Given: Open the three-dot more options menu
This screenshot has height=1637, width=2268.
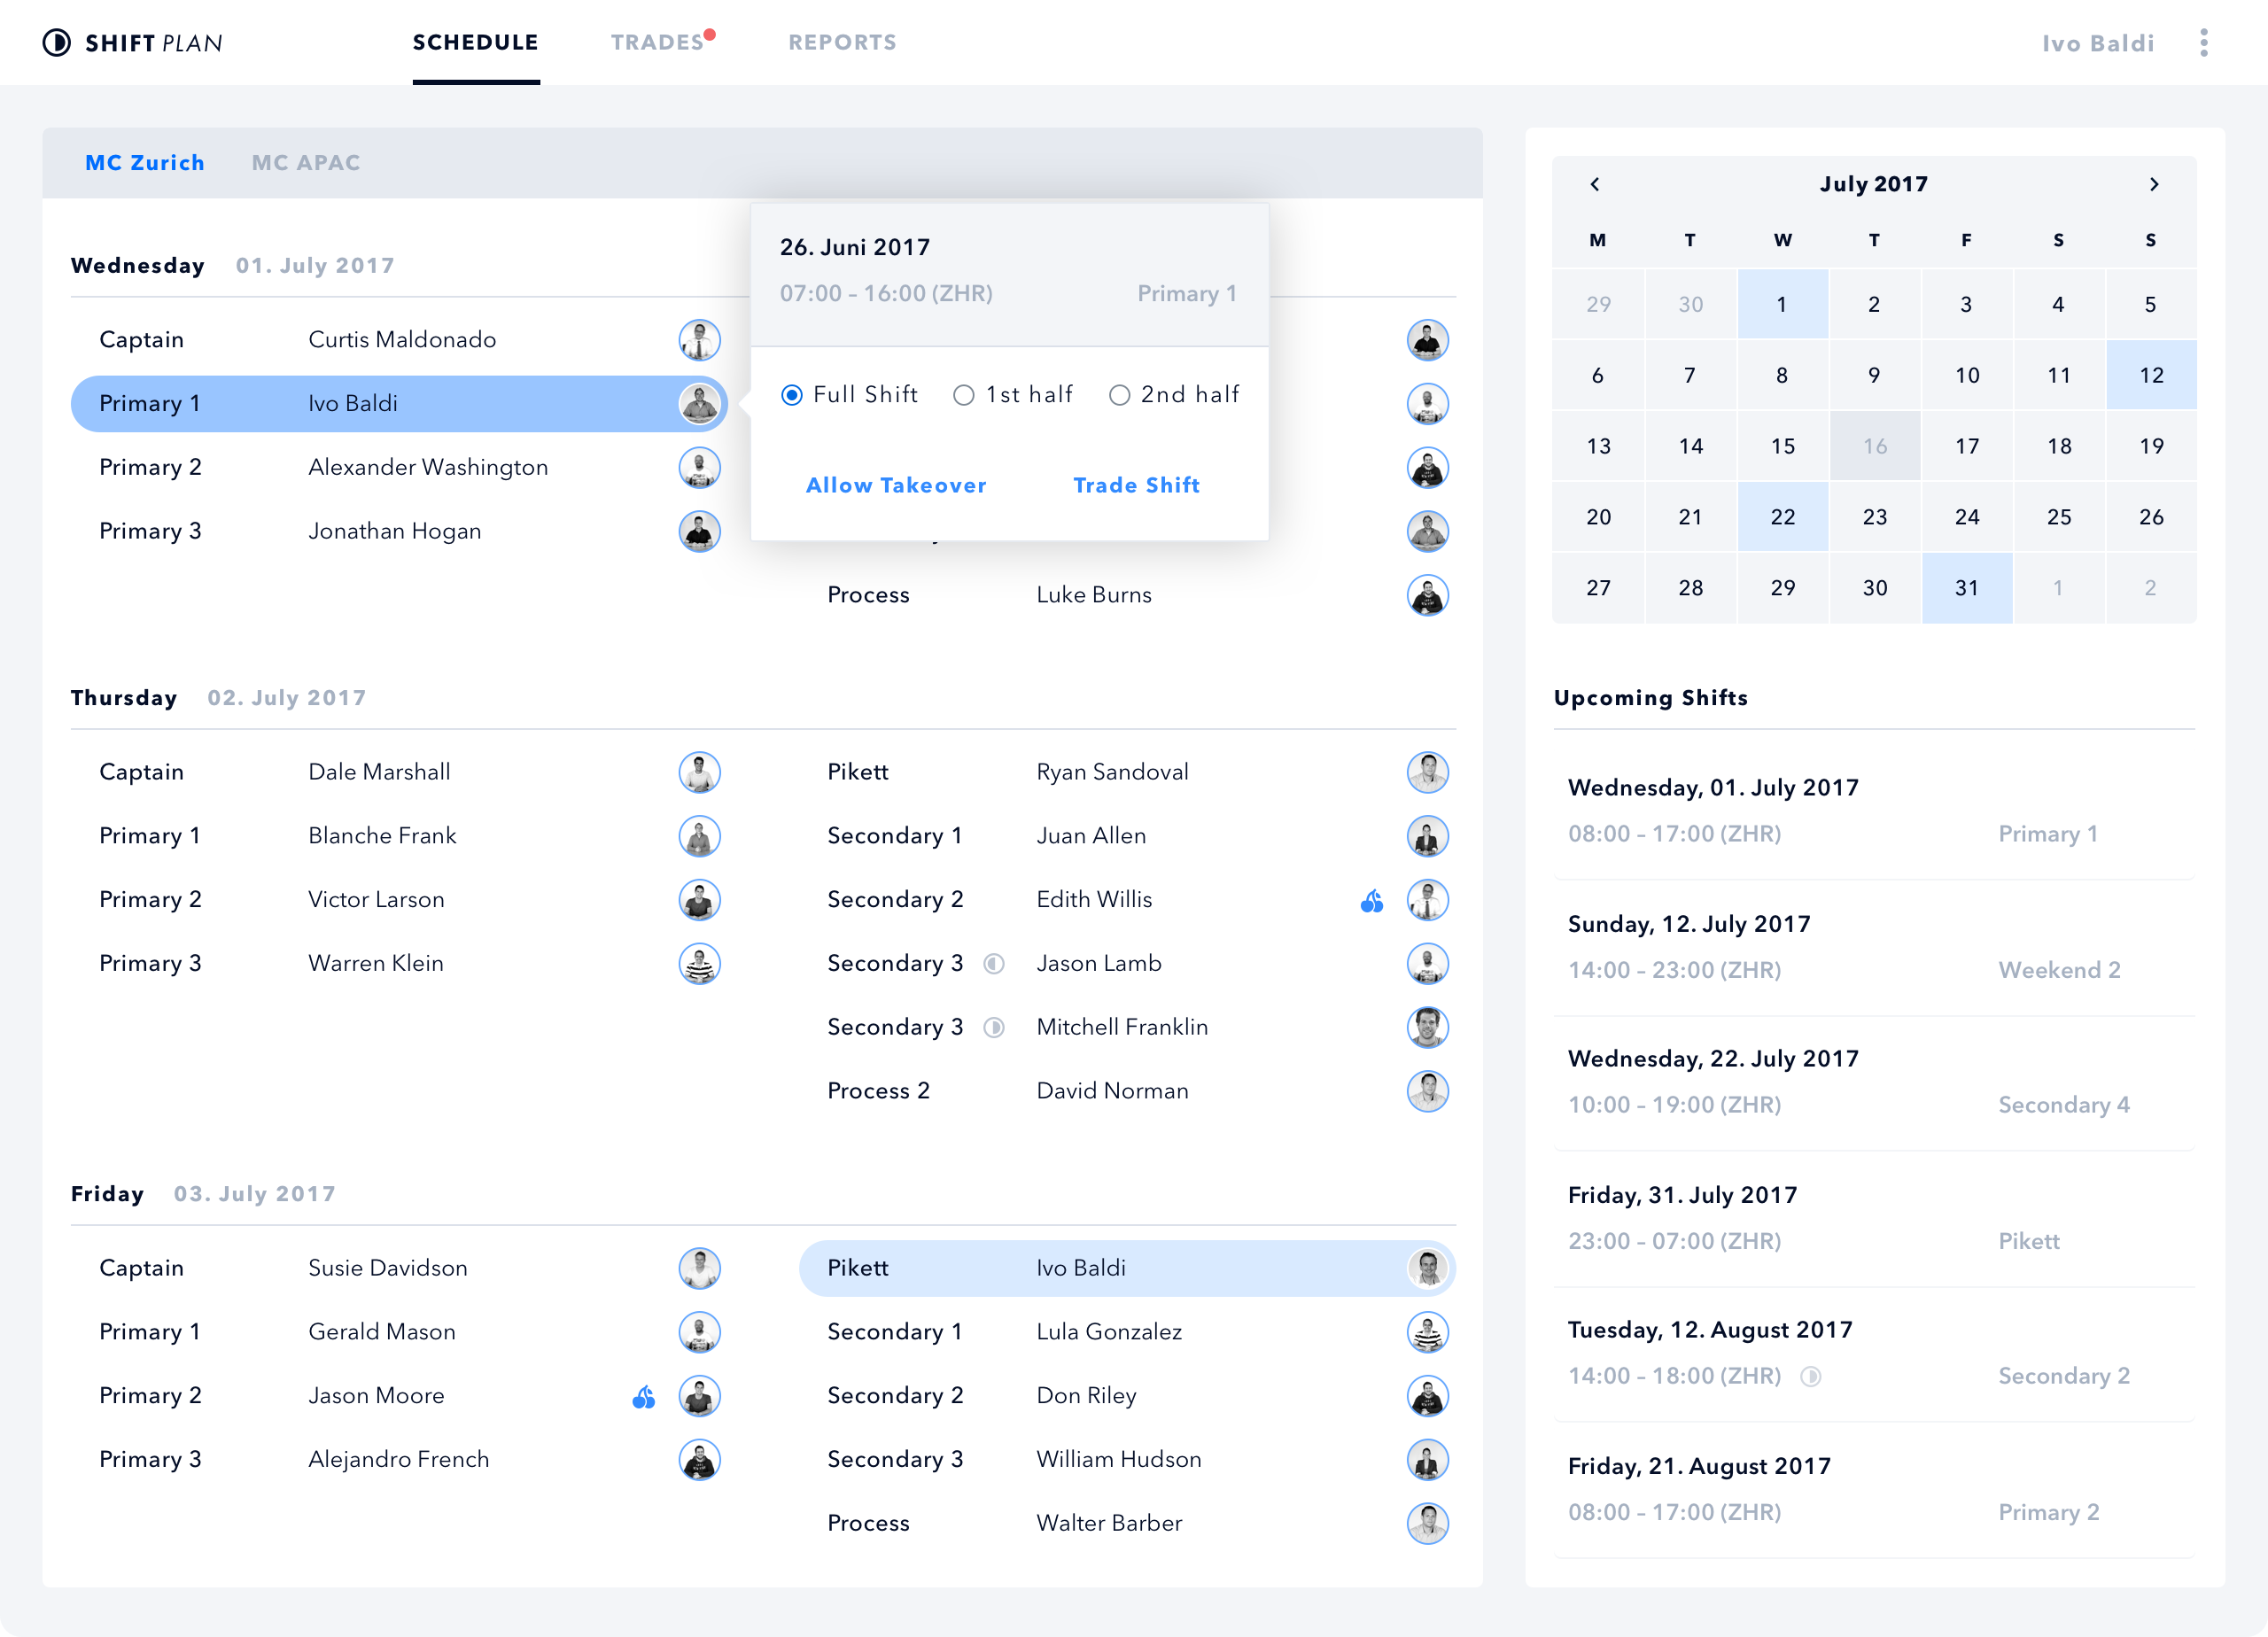Looking at the screenshot, I should [x=2203, y=42].
